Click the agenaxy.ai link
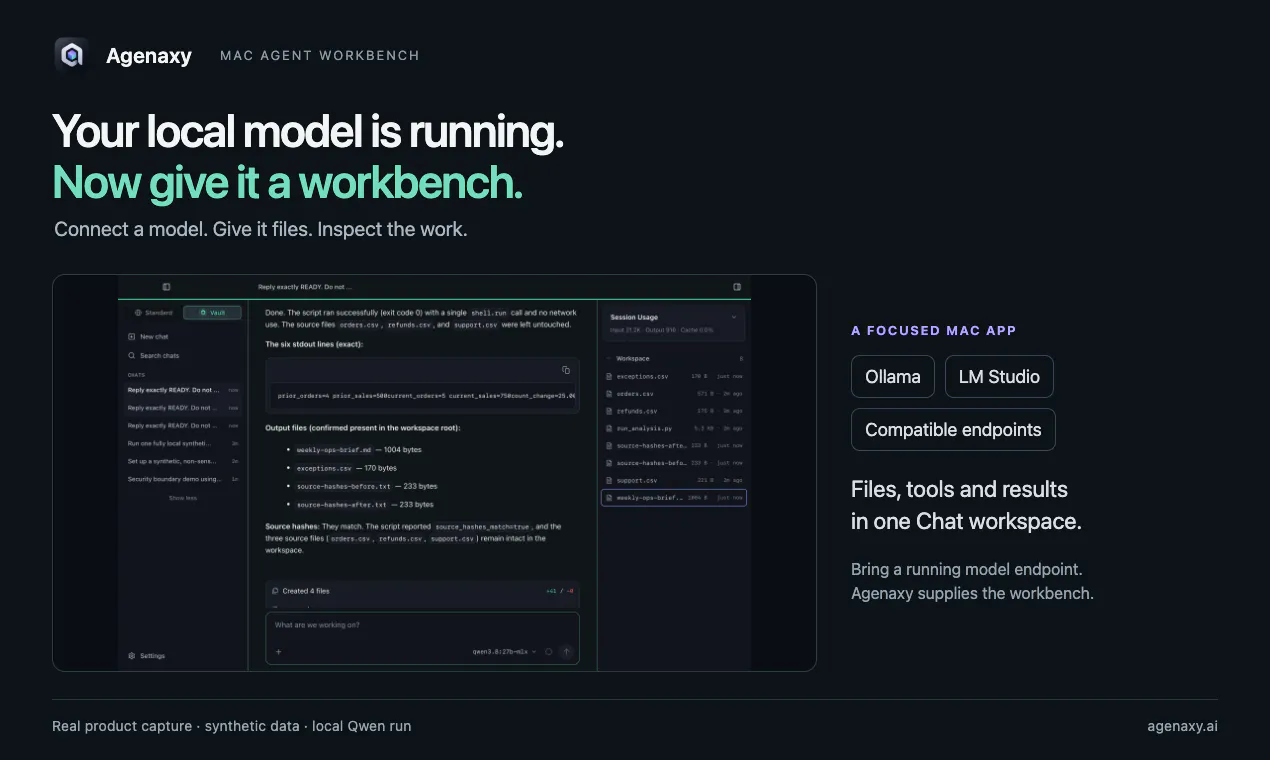Image resolution: width=1270 pixels, height=760 pixels. (x=1182, y=726)
